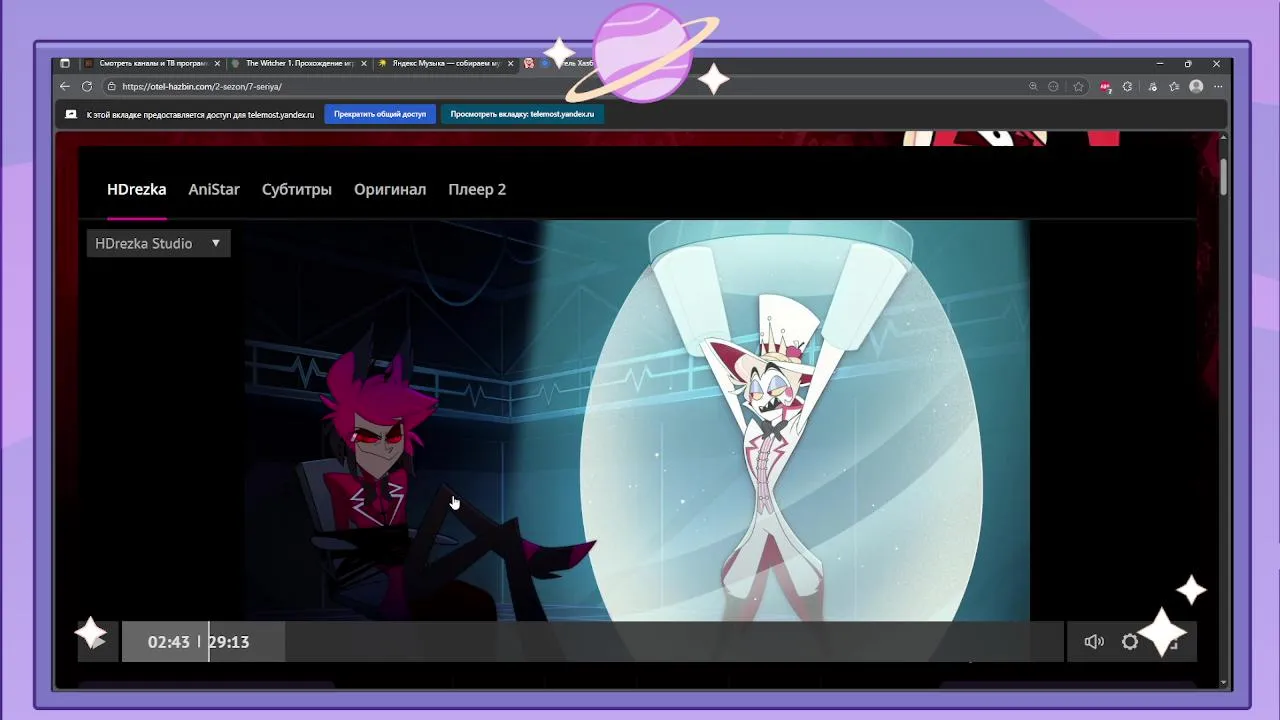Switch to the HDrezka player tab
This screenshot has height=720, width=1280.
(136, 189)
